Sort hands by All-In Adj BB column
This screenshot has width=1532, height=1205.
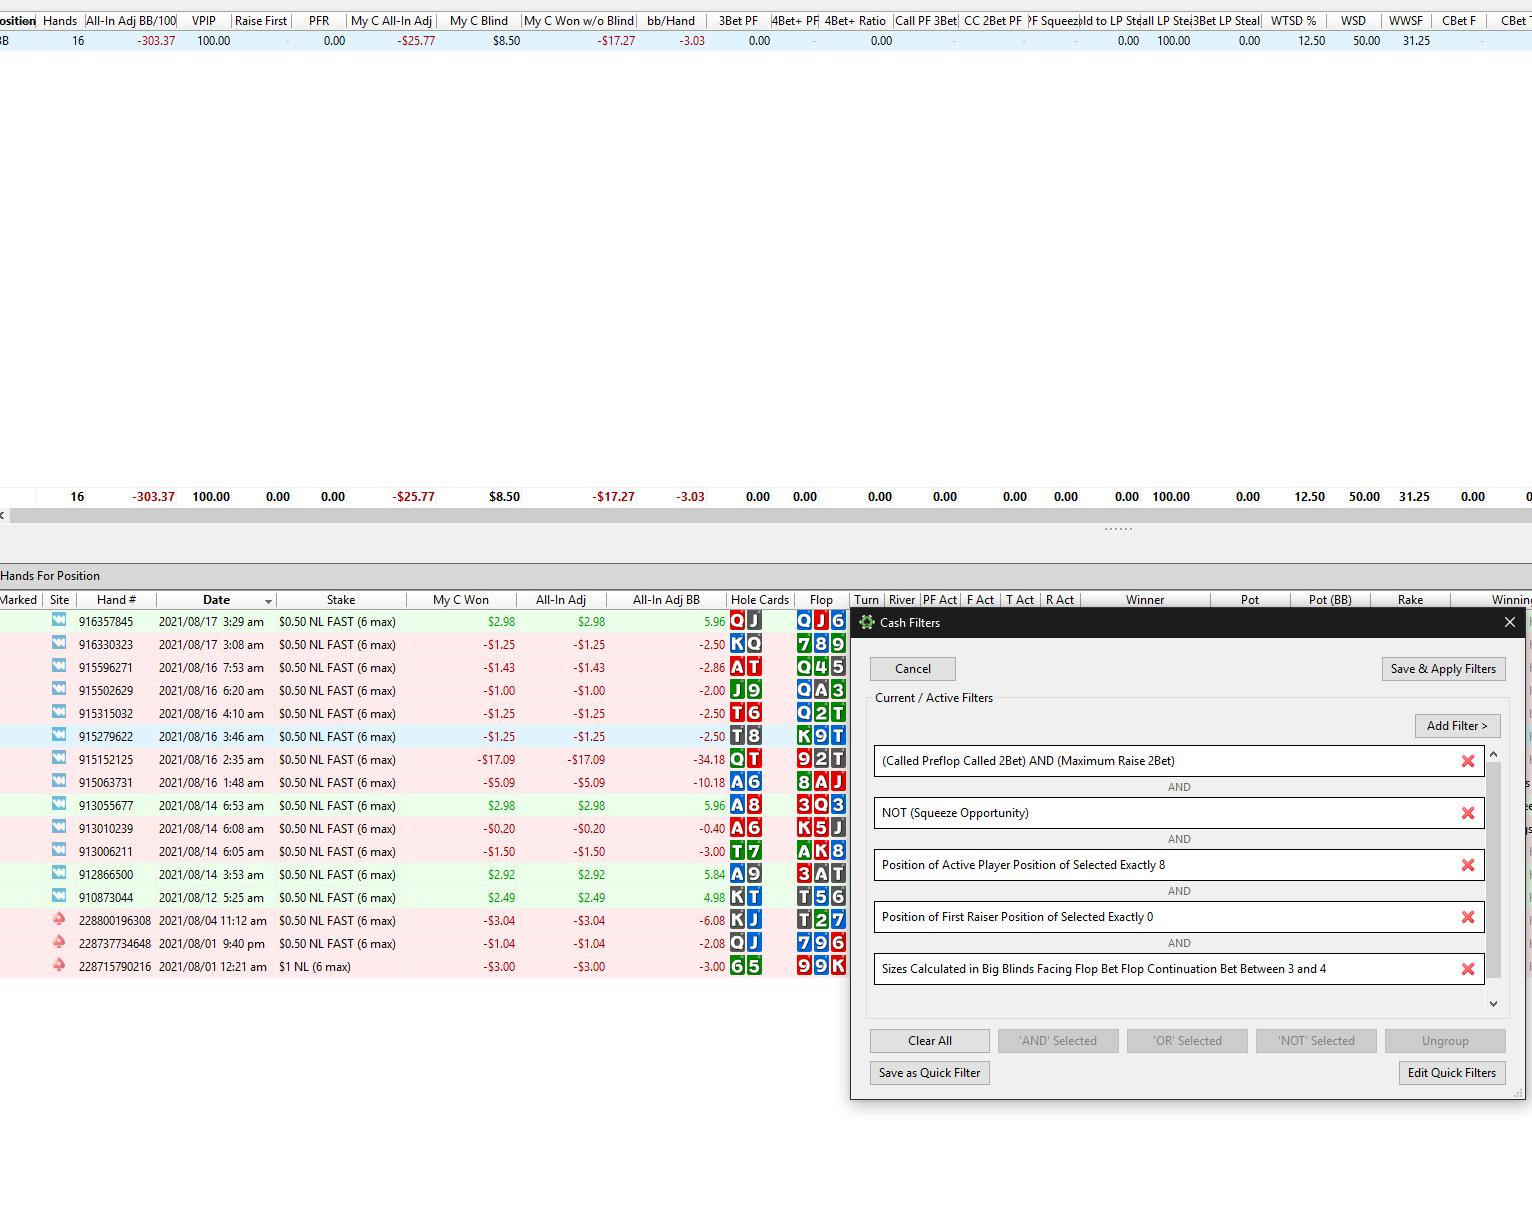click(x=666, y=600)
